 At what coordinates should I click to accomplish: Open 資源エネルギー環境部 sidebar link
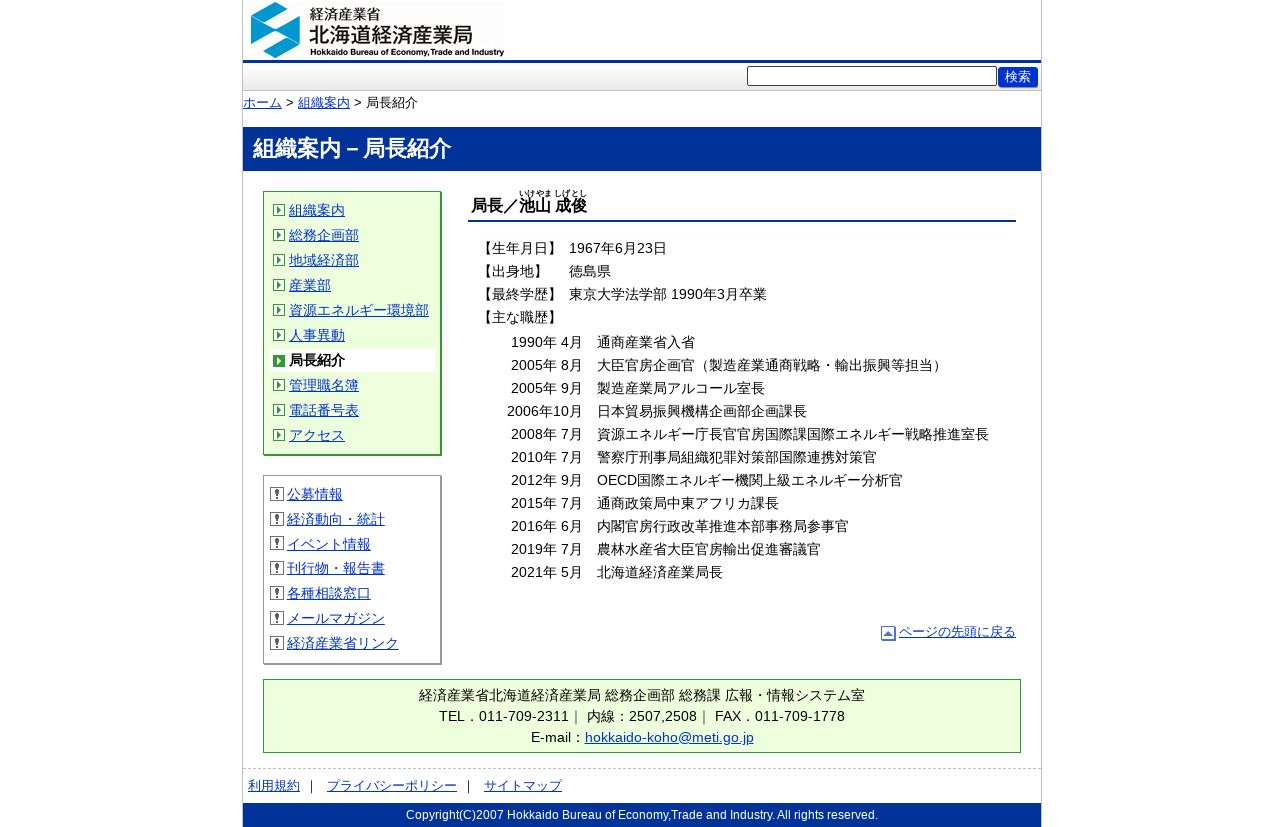(x=359, y=310)
